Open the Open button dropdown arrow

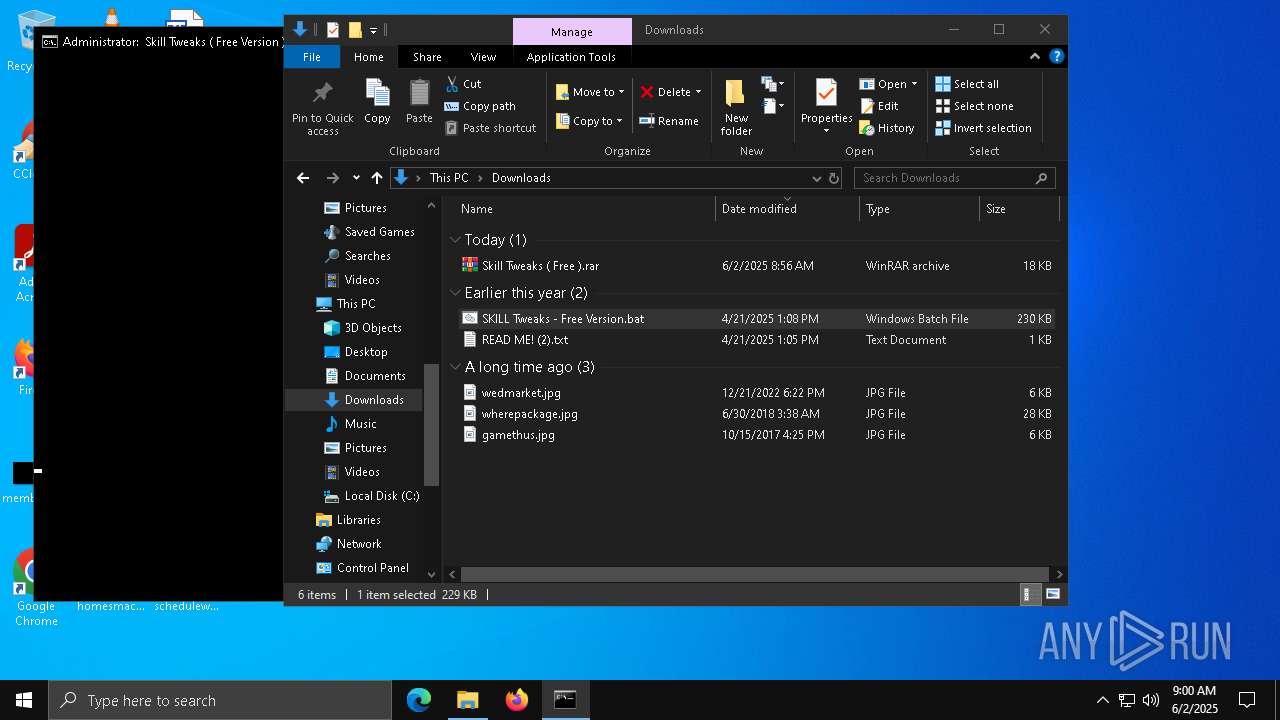point(914,84)
